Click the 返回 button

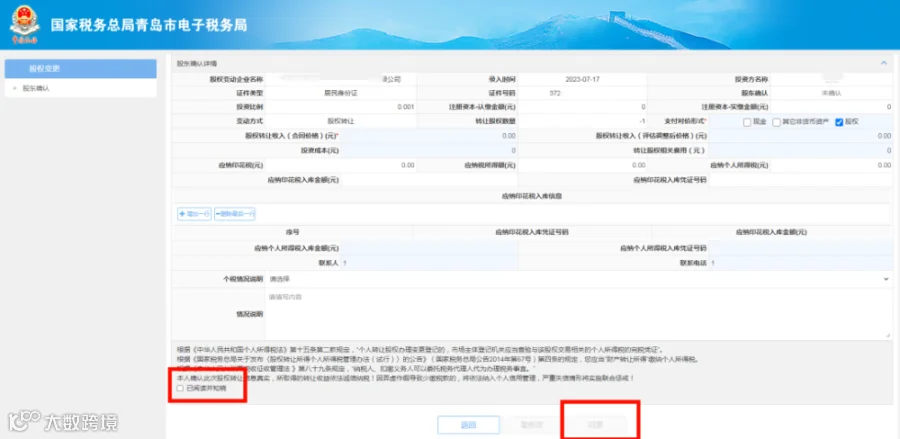[468, 425]
